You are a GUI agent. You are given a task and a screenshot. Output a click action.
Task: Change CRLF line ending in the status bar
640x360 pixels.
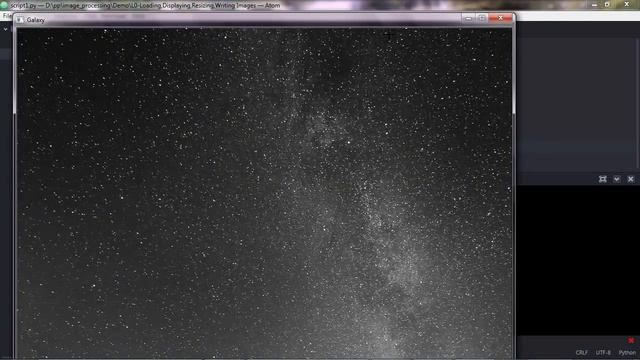(x=582, y=353)
